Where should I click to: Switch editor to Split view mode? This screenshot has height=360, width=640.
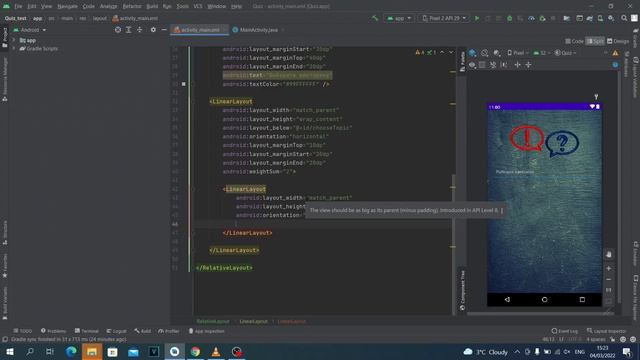595,41
